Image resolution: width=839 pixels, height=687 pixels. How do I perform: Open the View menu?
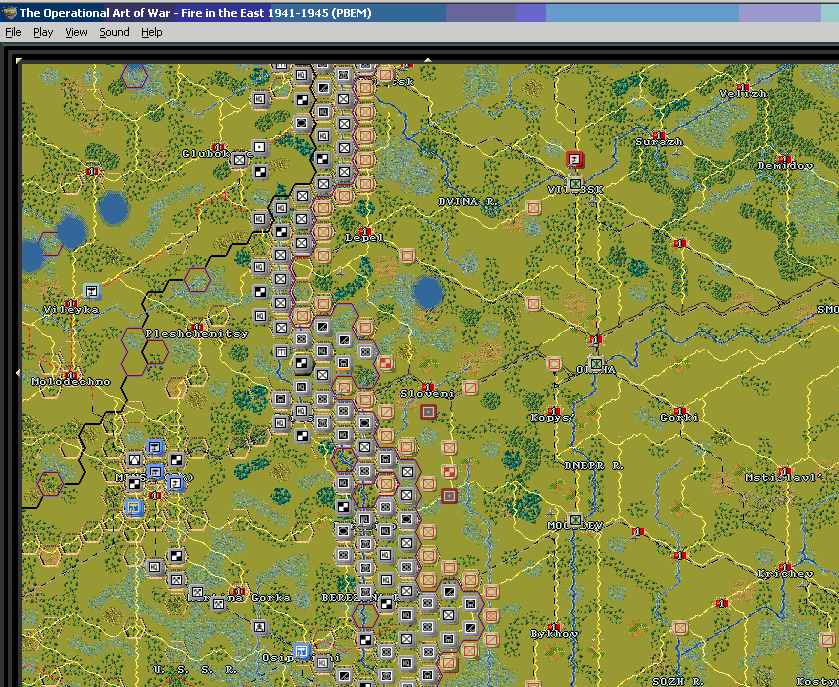pos(76,32)
